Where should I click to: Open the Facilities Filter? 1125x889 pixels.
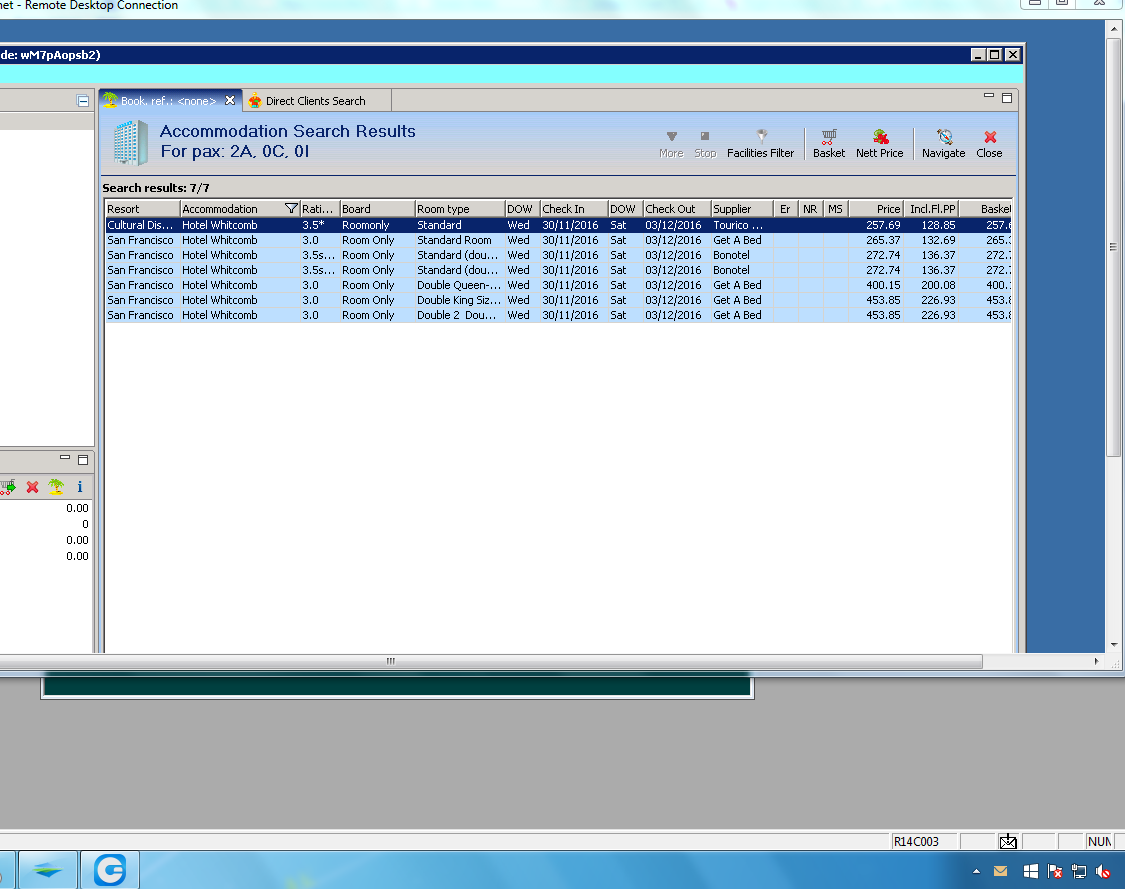[761, 144]
